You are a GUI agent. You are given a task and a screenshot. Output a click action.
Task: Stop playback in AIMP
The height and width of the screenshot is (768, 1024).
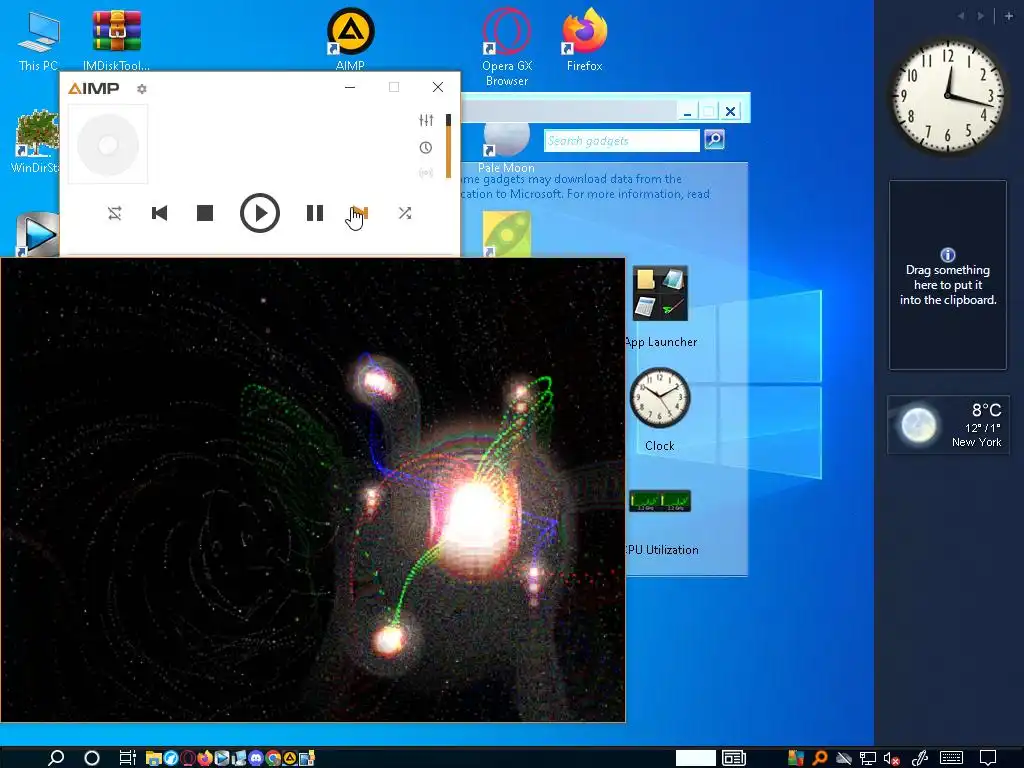205,213
